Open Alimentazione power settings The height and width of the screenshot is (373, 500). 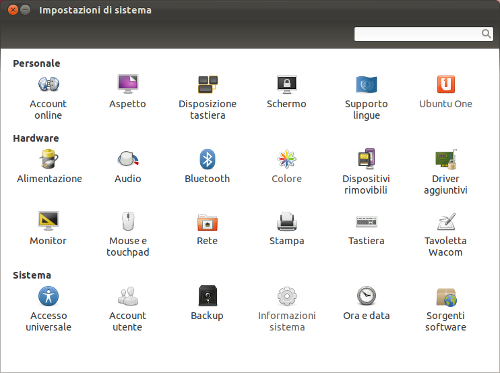tap(49, 166)
